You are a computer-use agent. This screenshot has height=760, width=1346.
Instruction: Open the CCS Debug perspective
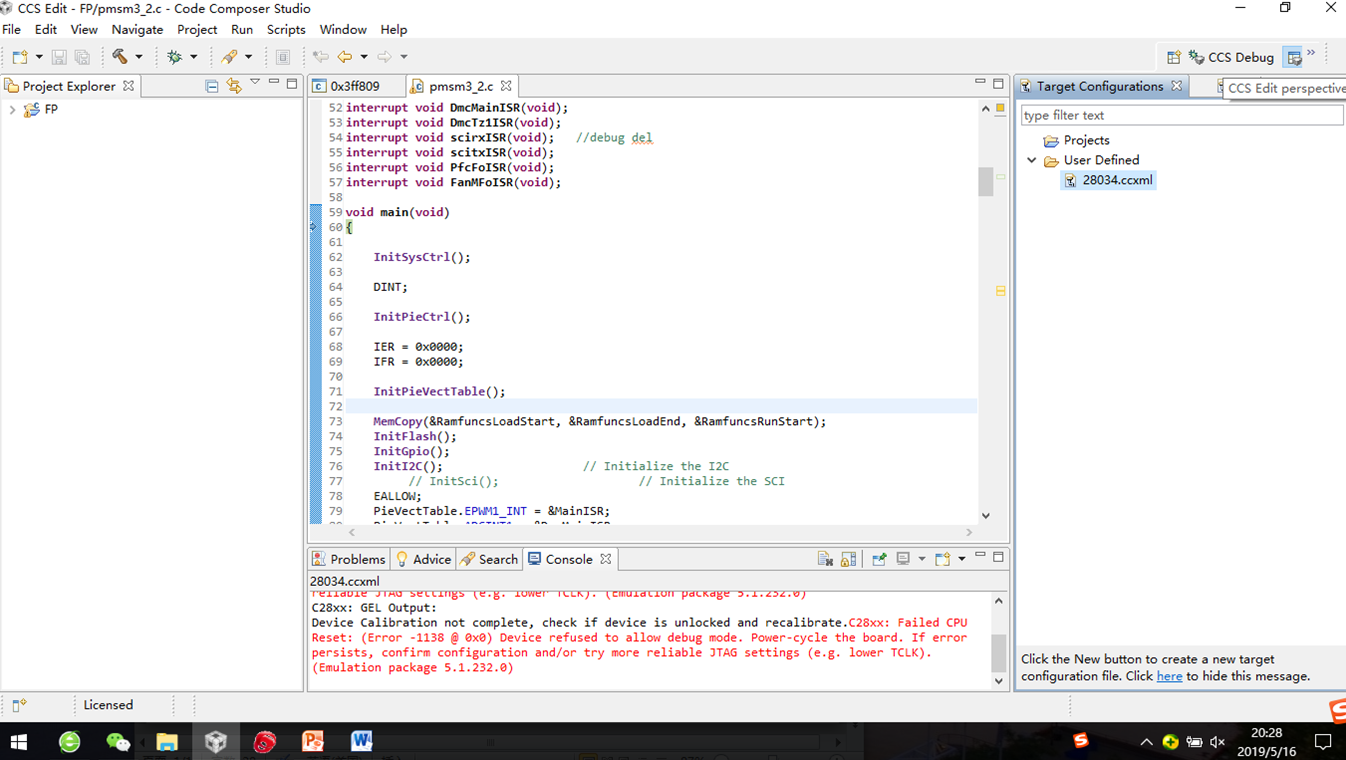click(1230, 57)
